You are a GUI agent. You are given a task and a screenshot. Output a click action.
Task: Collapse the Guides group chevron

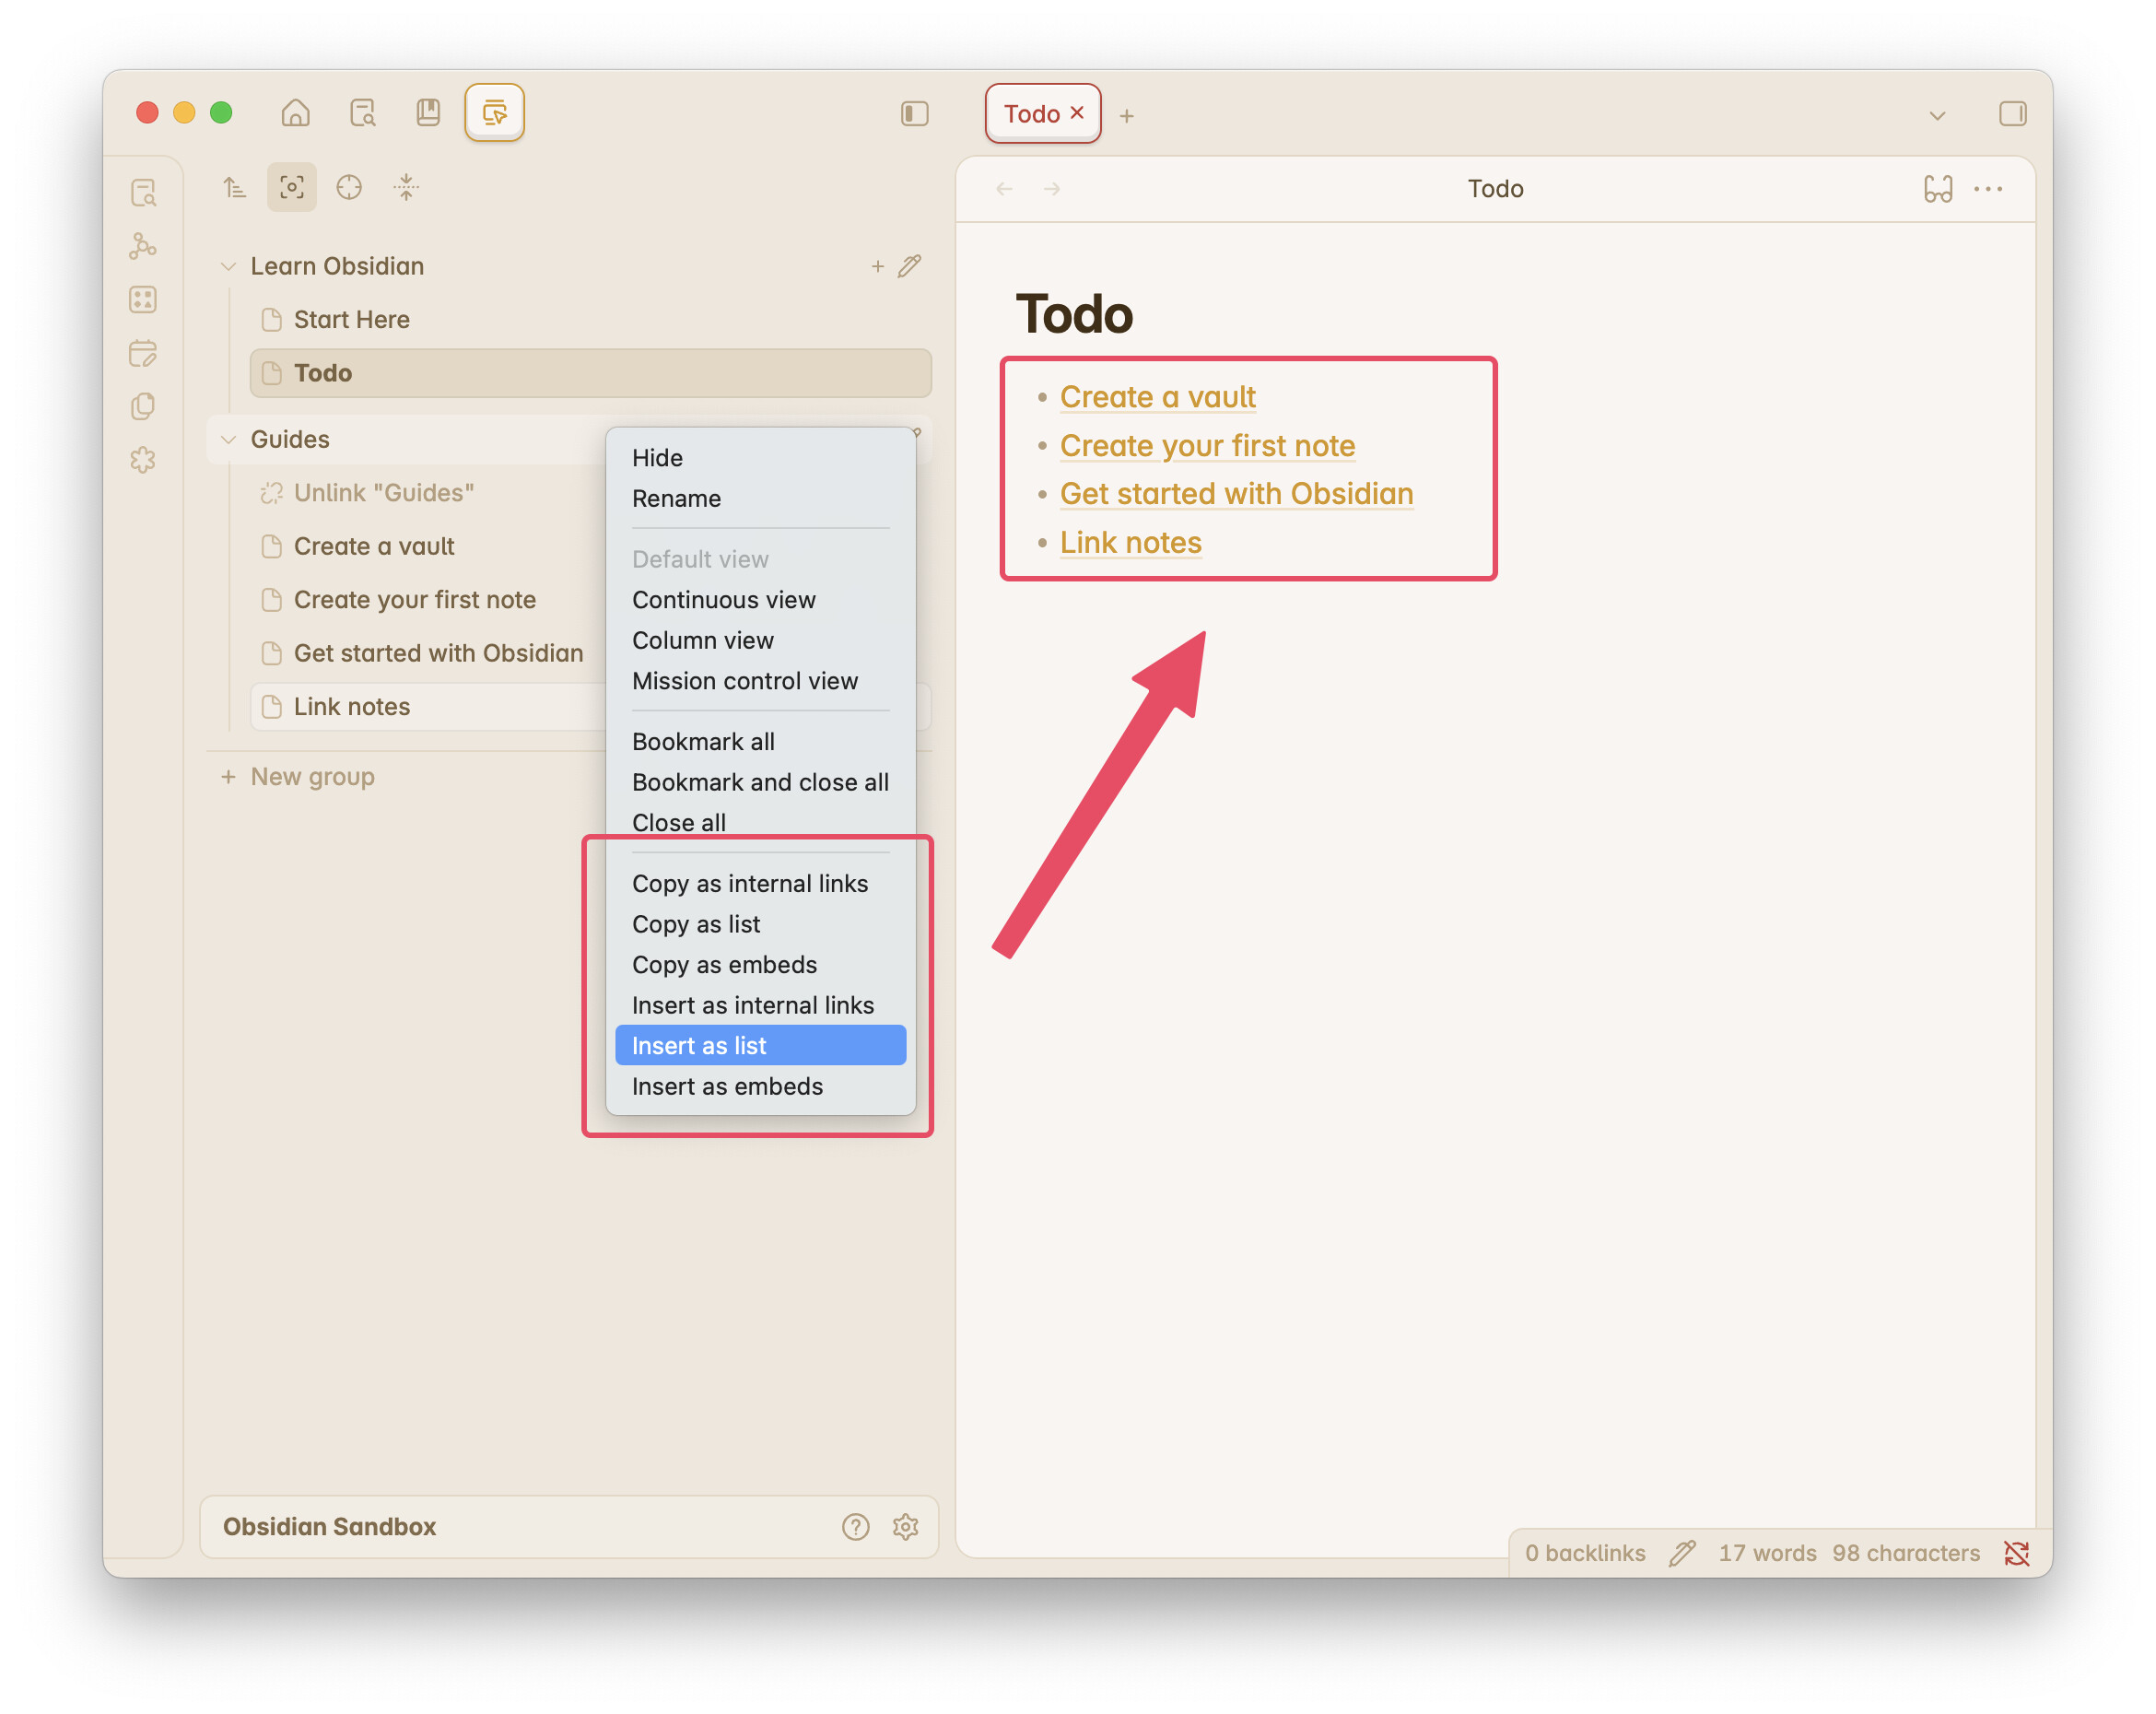pos(228,439)
